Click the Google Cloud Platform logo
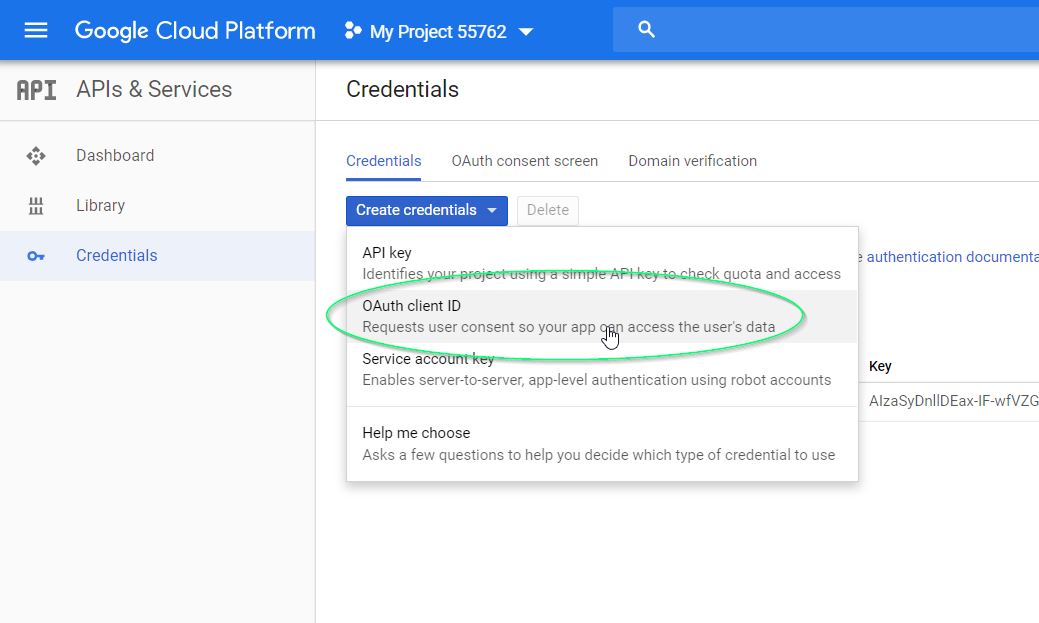1039x623 pixels. (x=195, y=30)
